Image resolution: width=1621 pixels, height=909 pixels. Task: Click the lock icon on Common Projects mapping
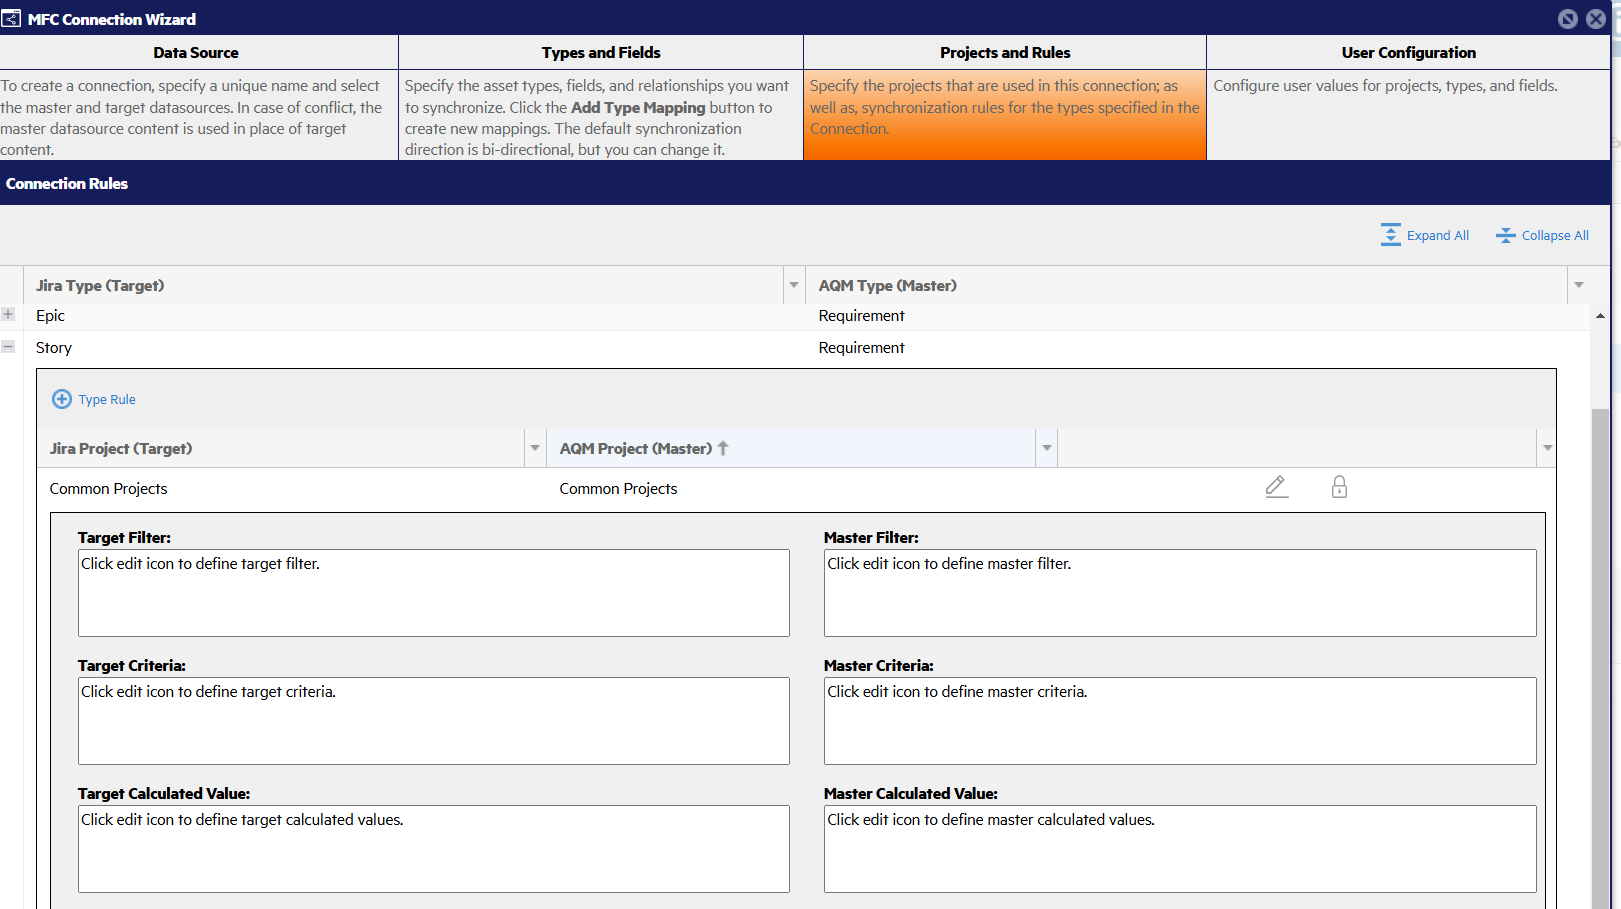pyautogui.click(x=1339, y=487)
